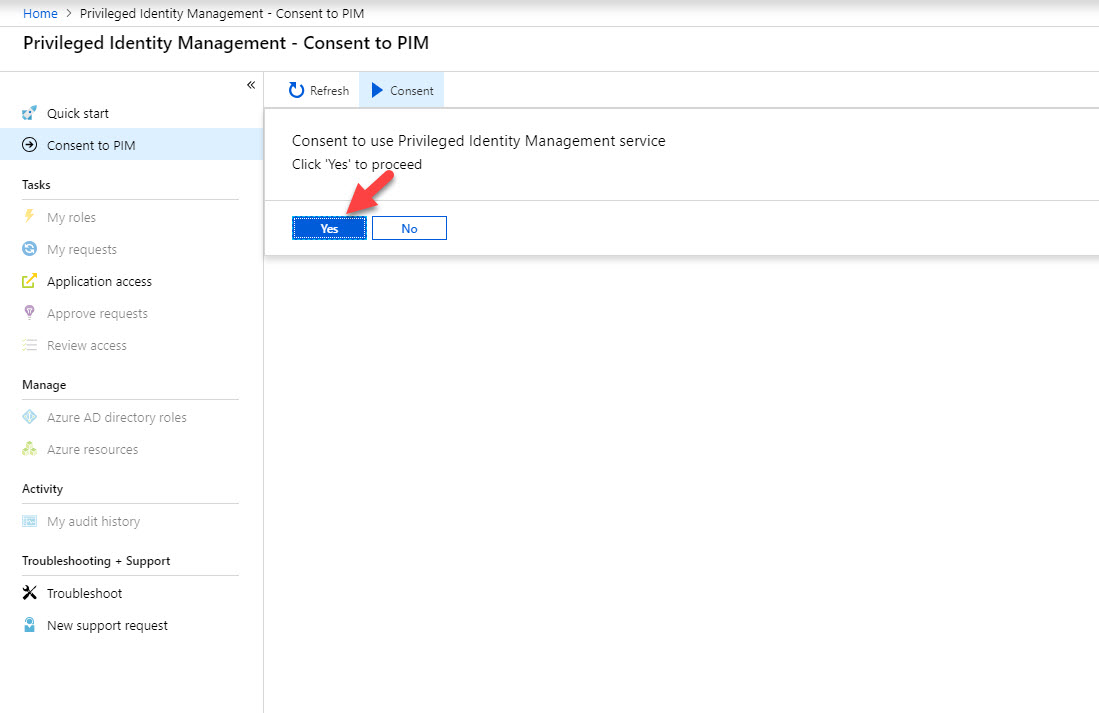The height and width of the screenshot is (713, 1099).
Task: Click the Quick start rocket icon
Action: click(x=29, y=113)
